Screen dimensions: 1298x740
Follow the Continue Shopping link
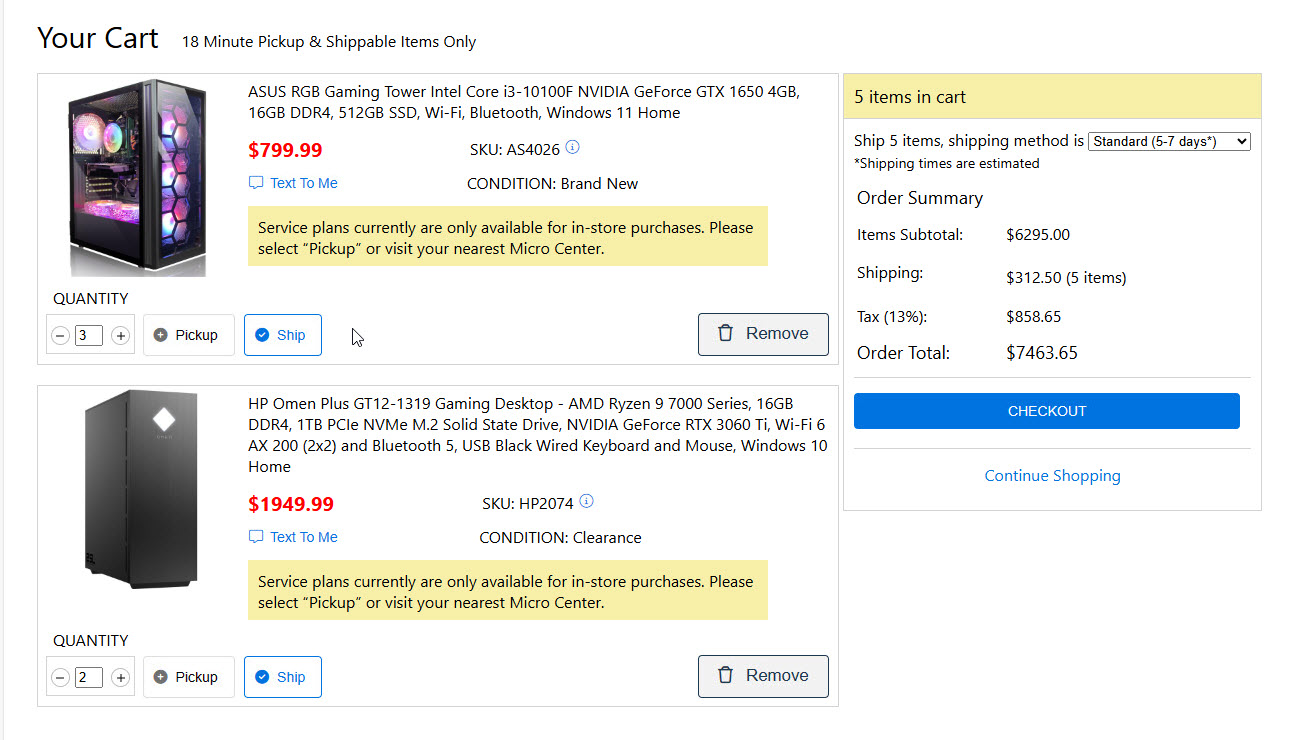coord(1052,476)
